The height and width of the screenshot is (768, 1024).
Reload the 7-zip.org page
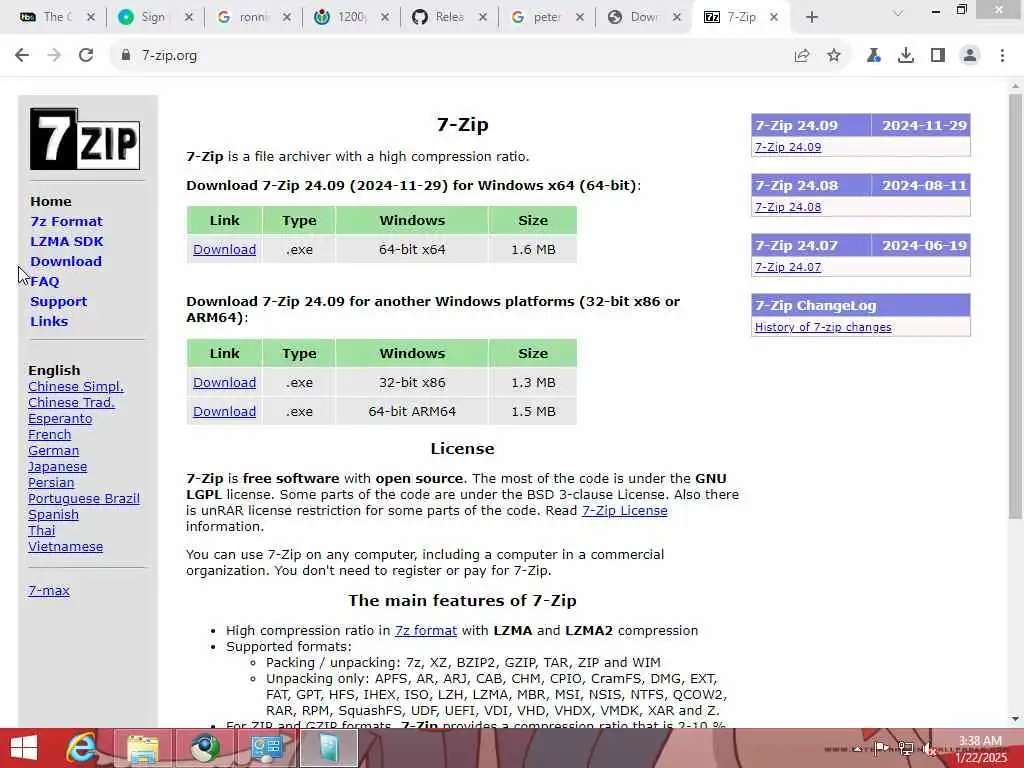click(86, 56)
